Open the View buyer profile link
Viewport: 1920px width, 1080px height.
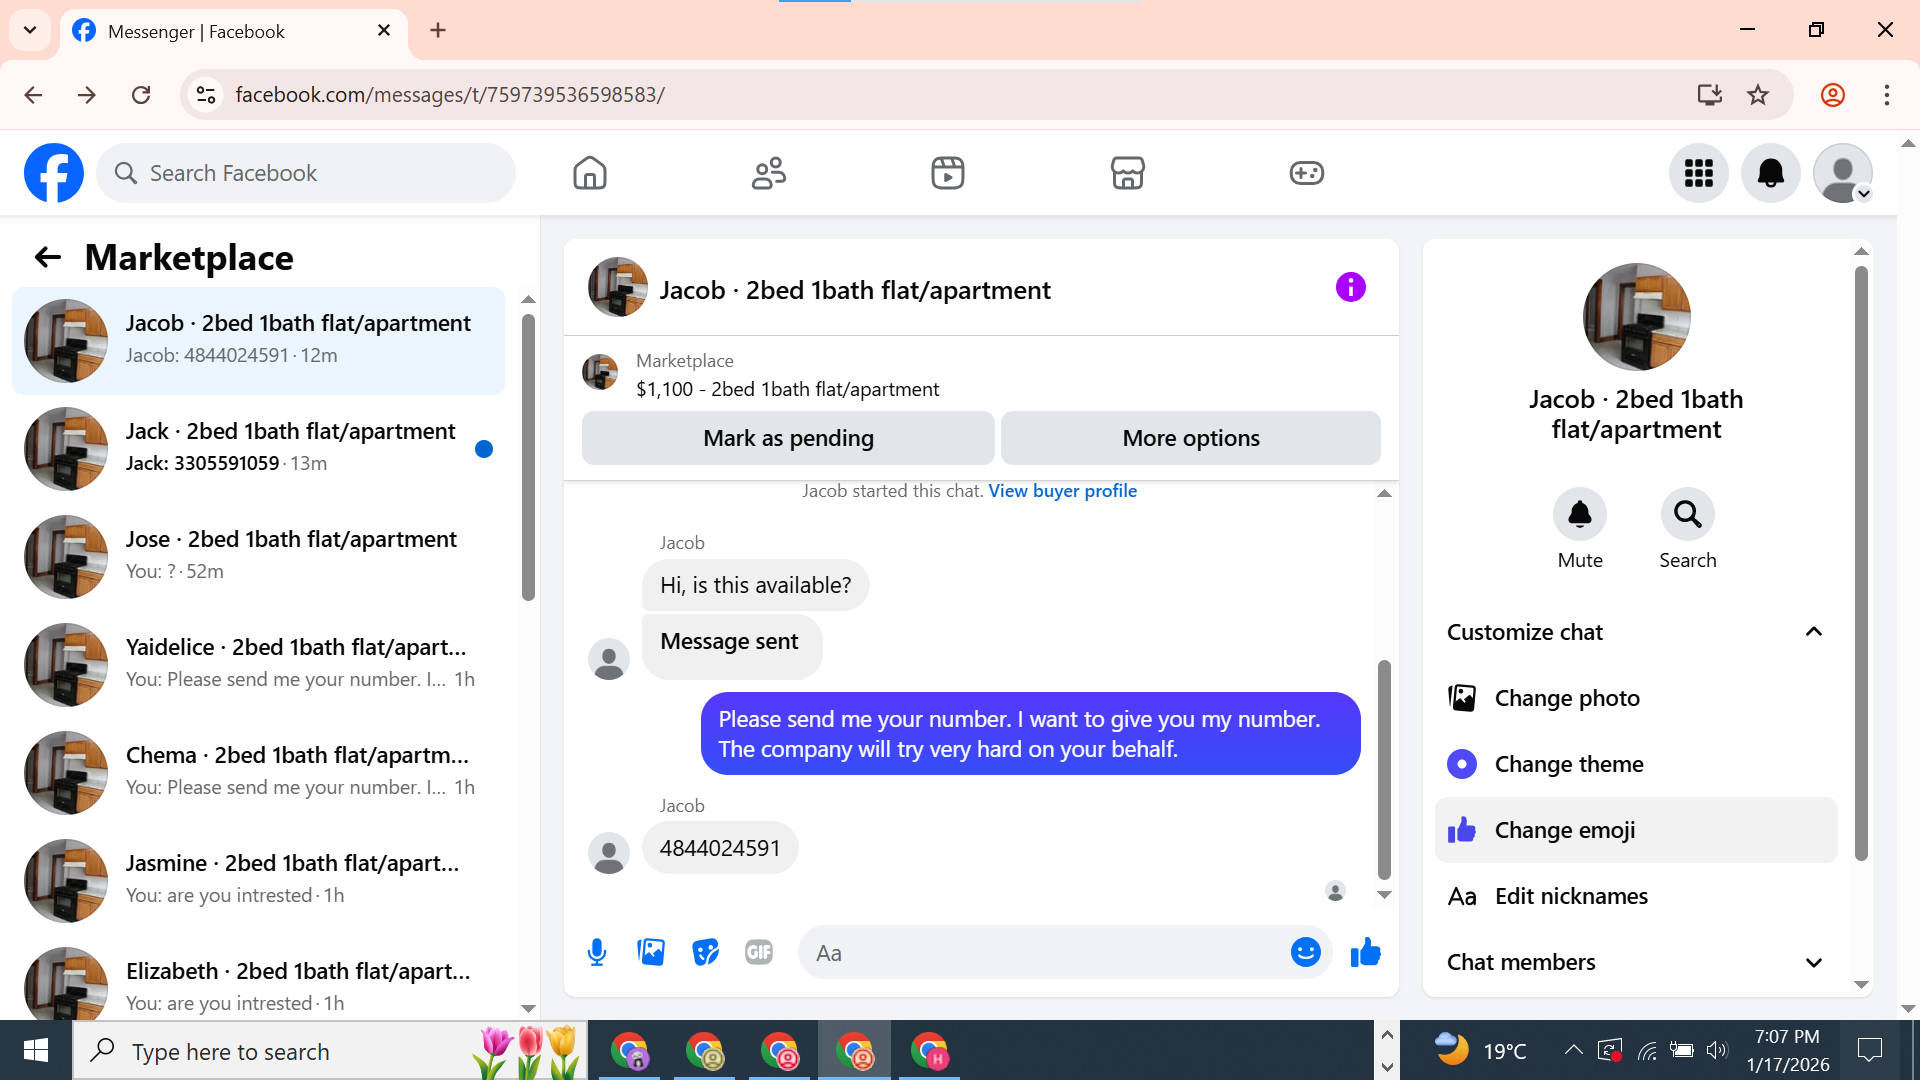point(1062,491)
